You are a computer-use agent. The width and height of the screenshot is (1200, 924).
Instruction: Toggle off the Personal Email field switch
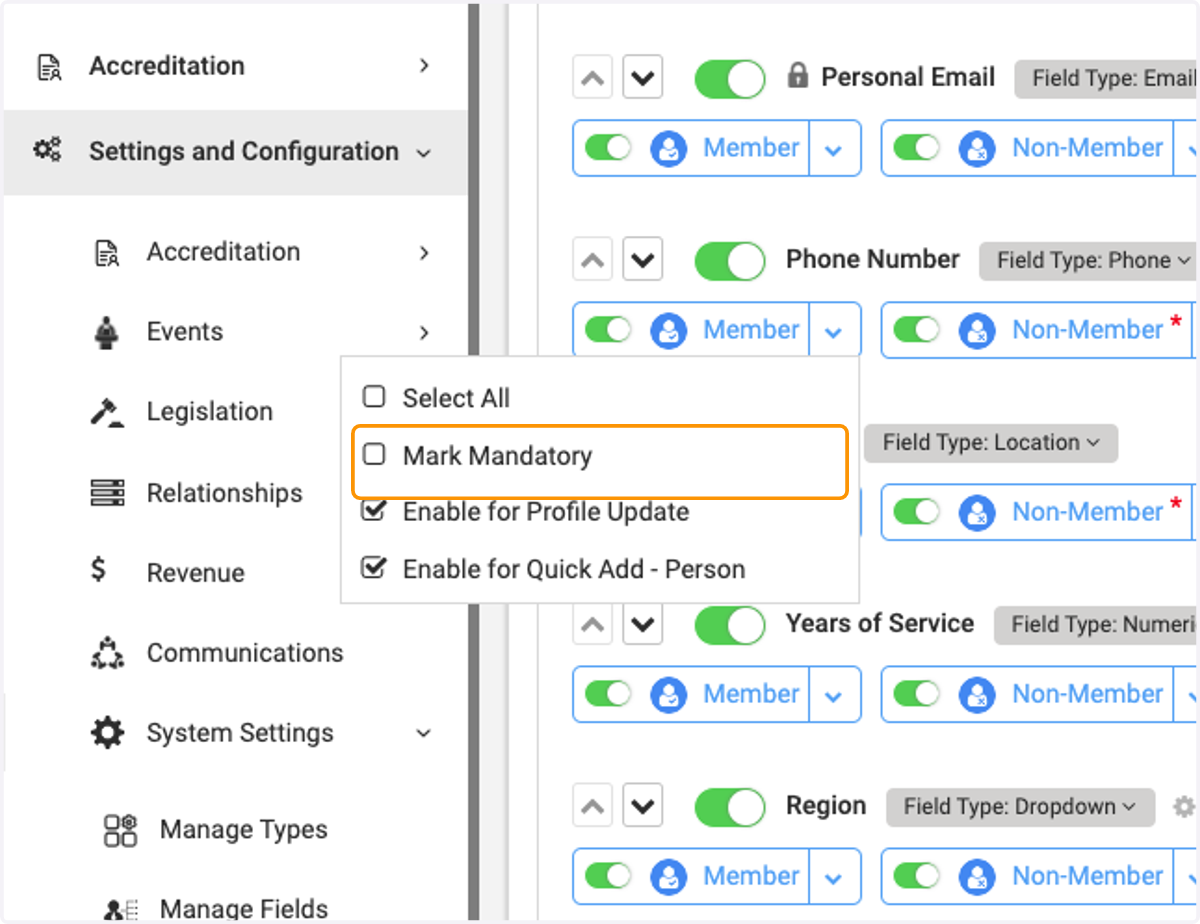pyautogui.click(x=730, y=78)
